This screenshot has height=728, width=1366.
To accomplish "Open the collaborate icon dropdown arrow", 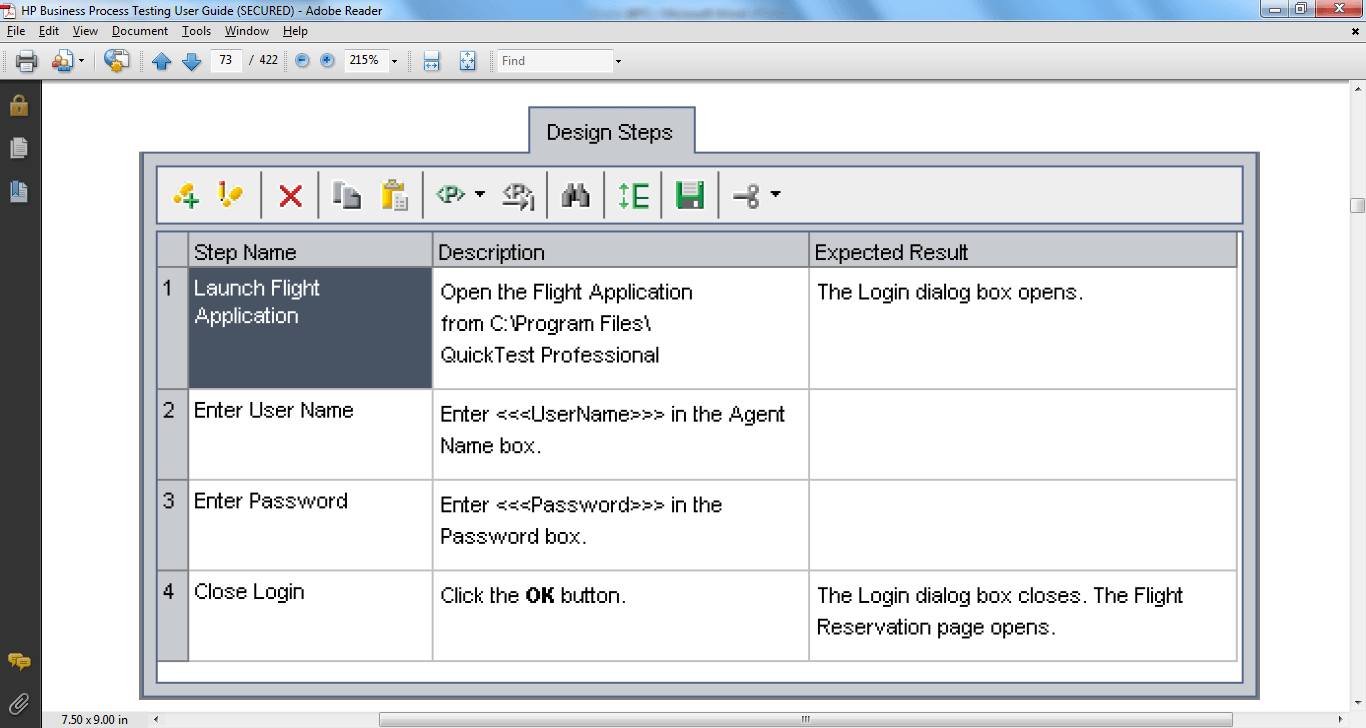I will tap(82, 61).
